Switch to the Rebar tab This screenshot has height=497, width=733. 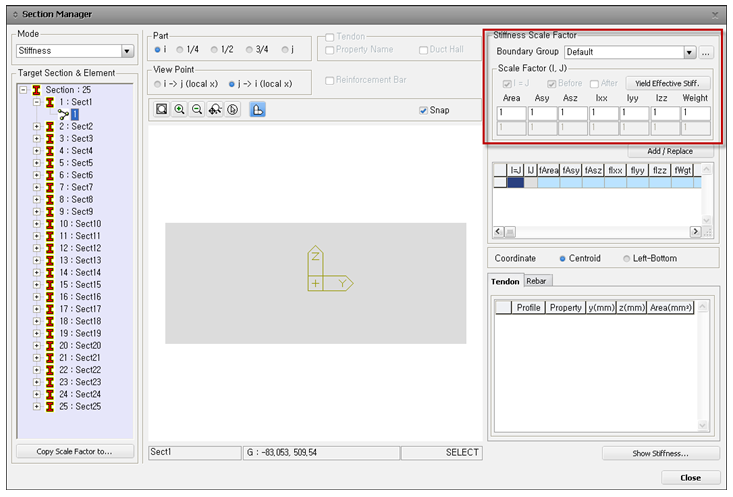coord(536,281)
